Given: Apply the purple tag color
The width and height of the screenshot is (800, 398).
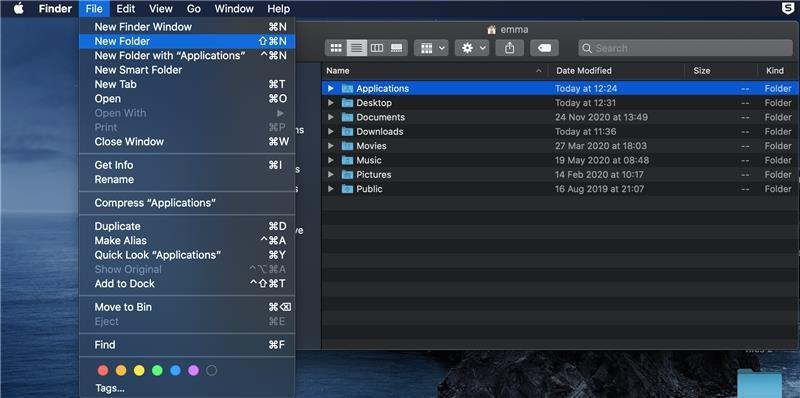Looking at the screenshot, I should point(193,370).
